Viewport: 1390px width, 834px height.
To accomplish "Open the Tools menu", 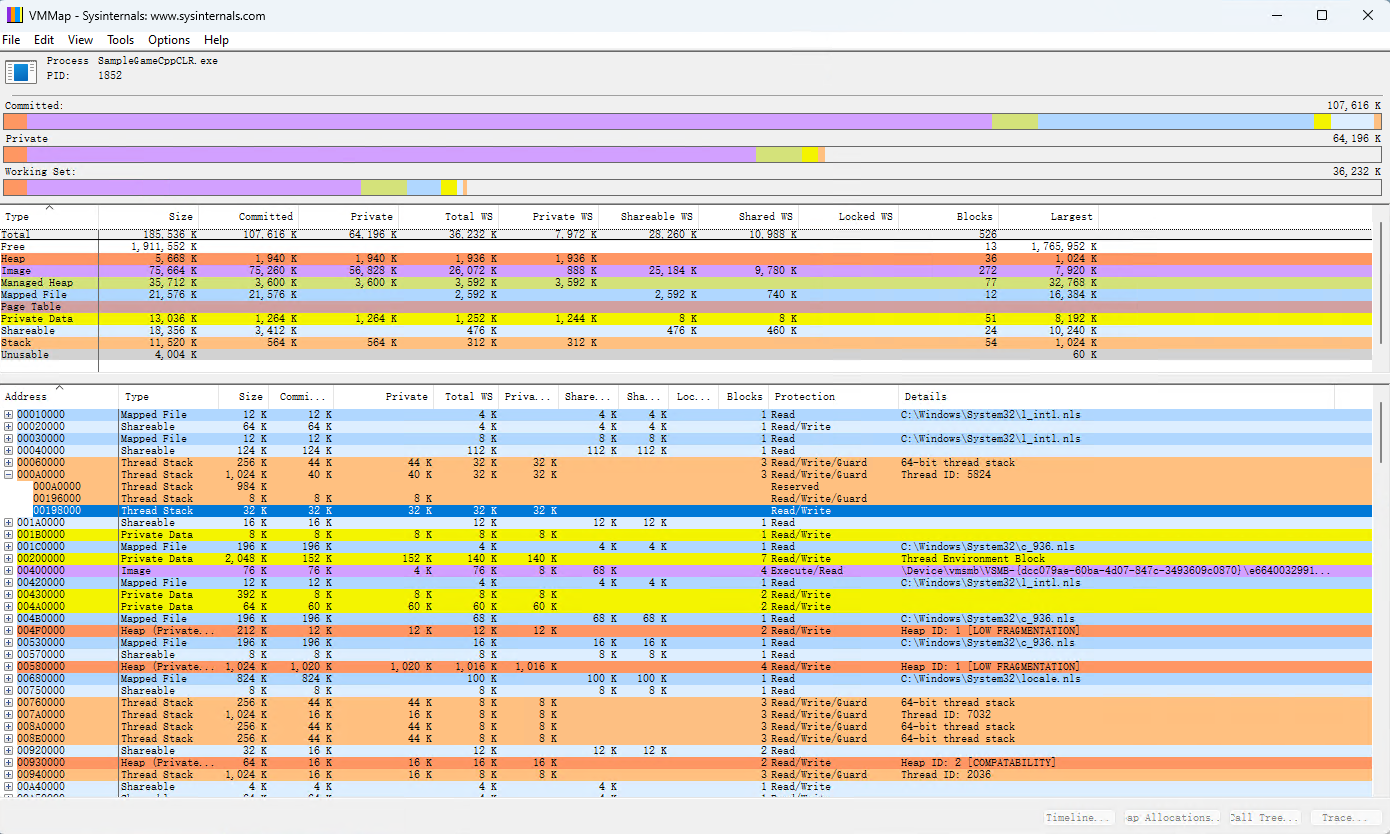I will pos(120,40).
